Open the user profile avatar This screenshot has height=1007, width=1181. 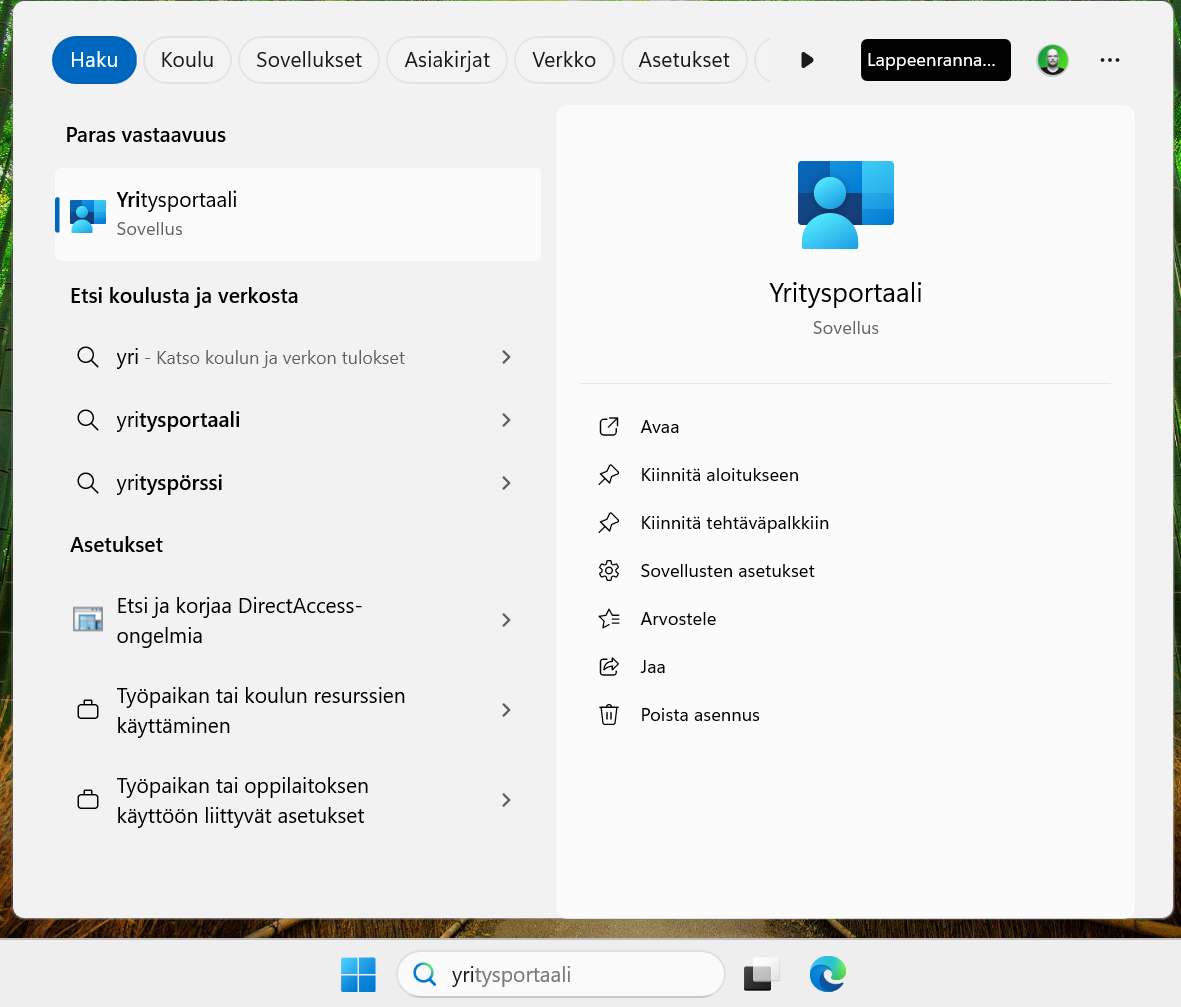point(1052,60)
